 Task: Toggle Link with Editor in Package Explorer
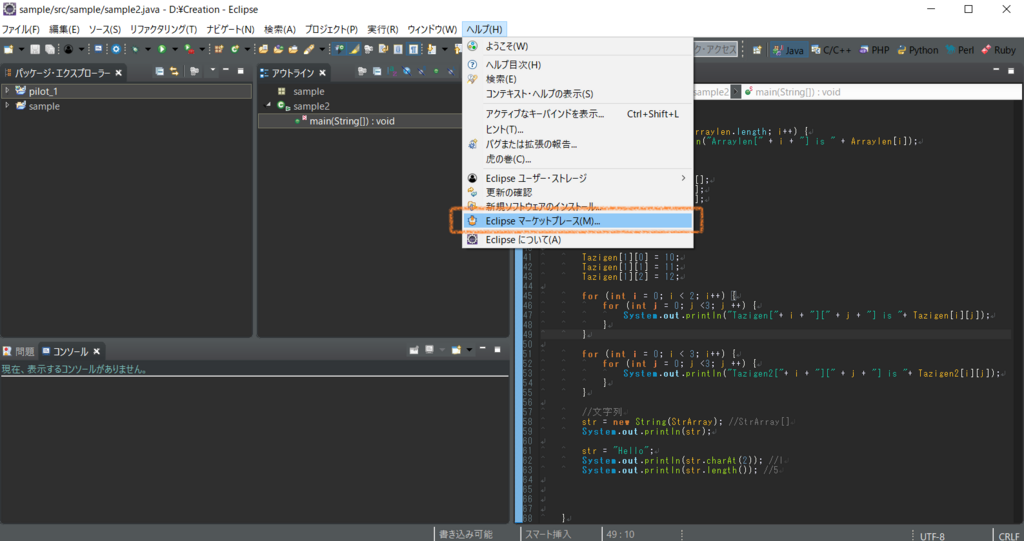174,71
